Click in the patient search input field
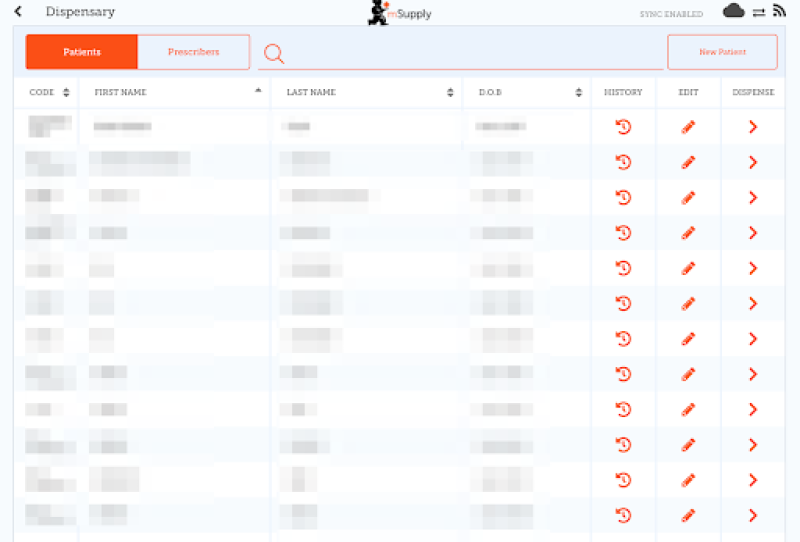The width and height of the screenshot is (800, 542). point(470,54)
